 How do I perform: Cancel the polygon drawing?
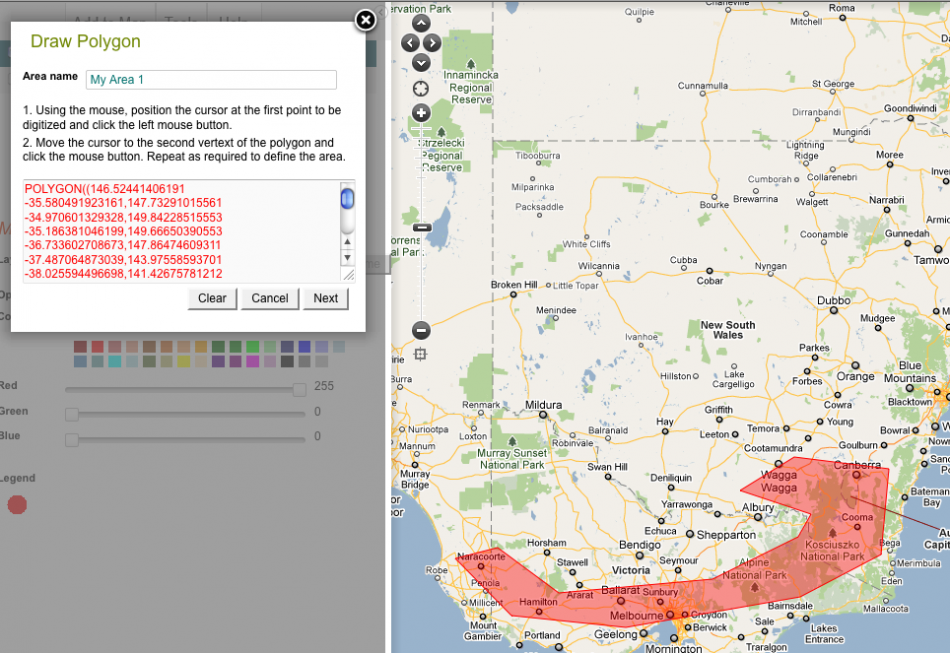pos(269,298)
